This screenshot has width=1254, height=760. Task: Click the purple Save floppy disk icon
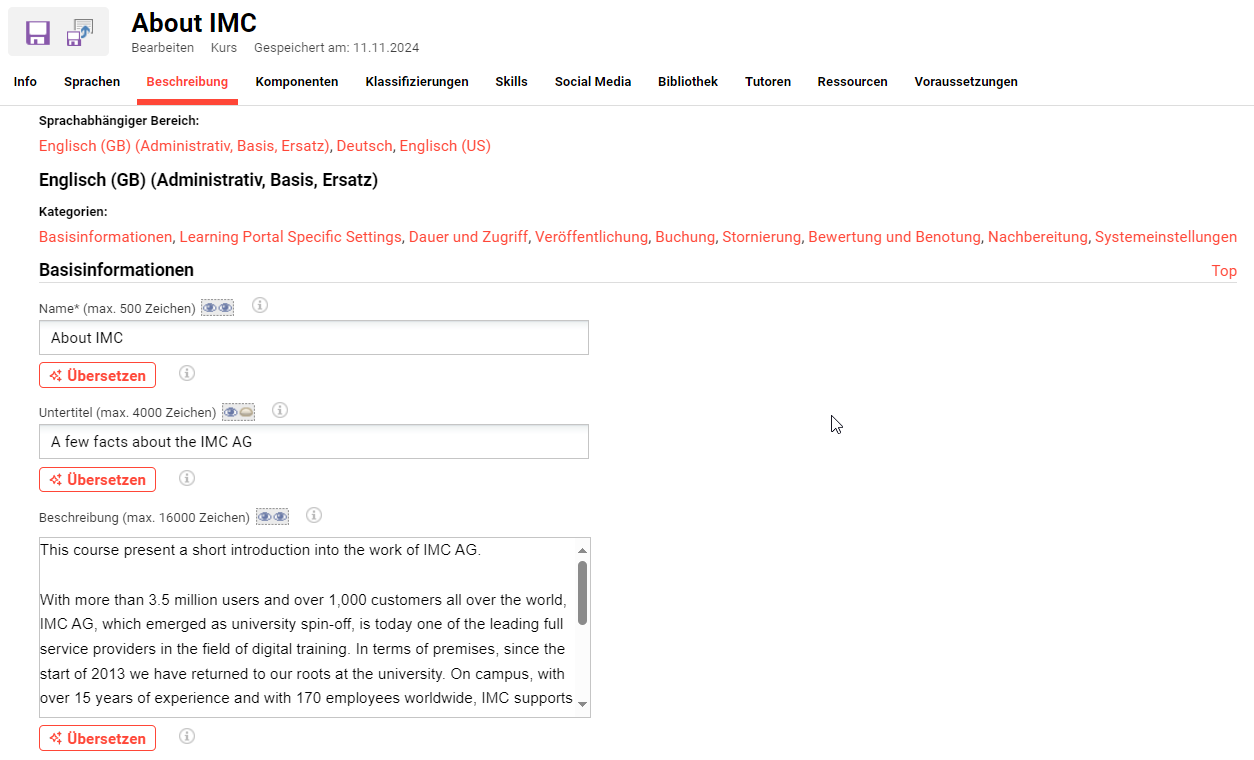tap(38, 33)
